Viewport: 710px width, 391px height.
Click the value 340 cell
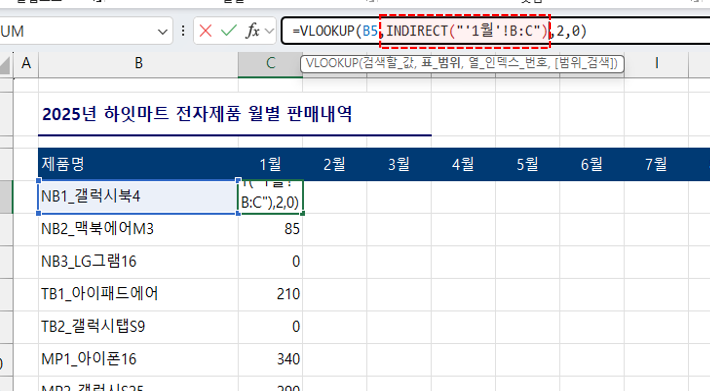pos(270,359)
